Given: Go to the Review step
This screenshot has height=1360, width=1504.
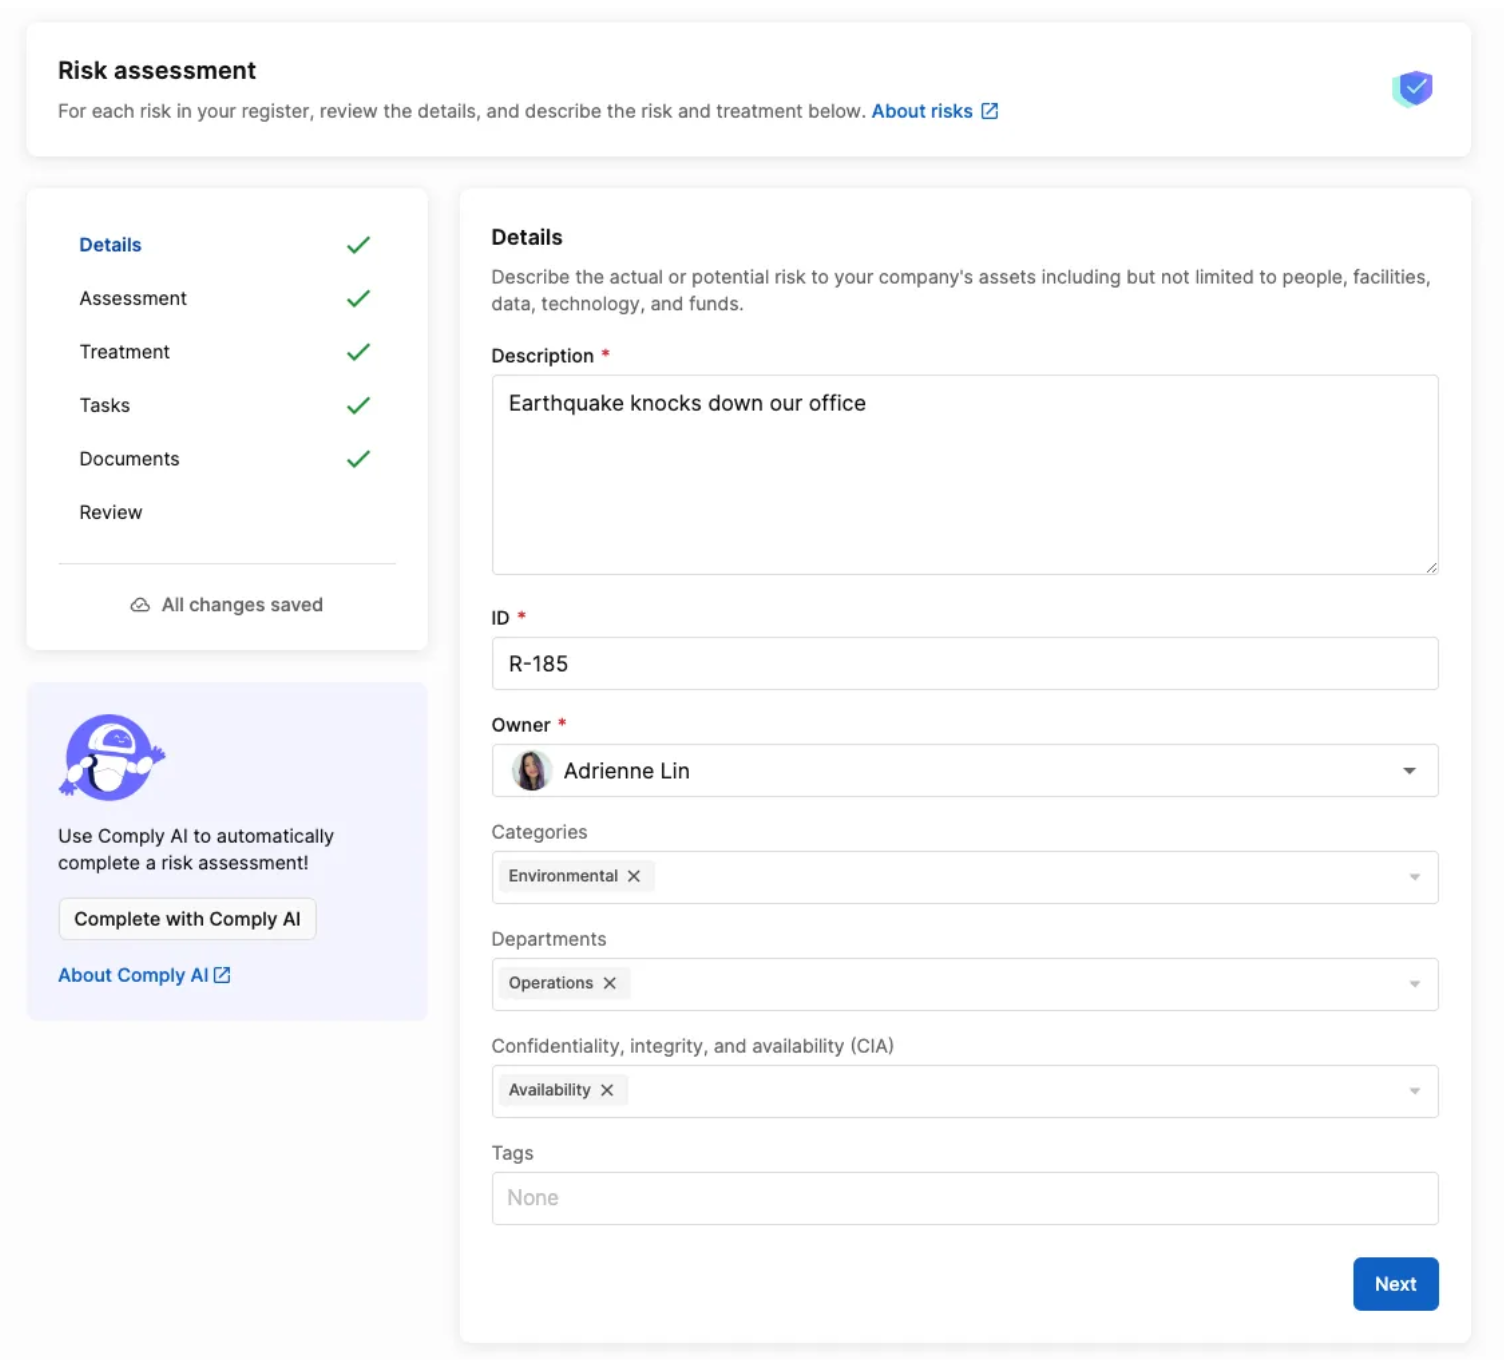Looking at the screenshot, I should tap(110, 512).
